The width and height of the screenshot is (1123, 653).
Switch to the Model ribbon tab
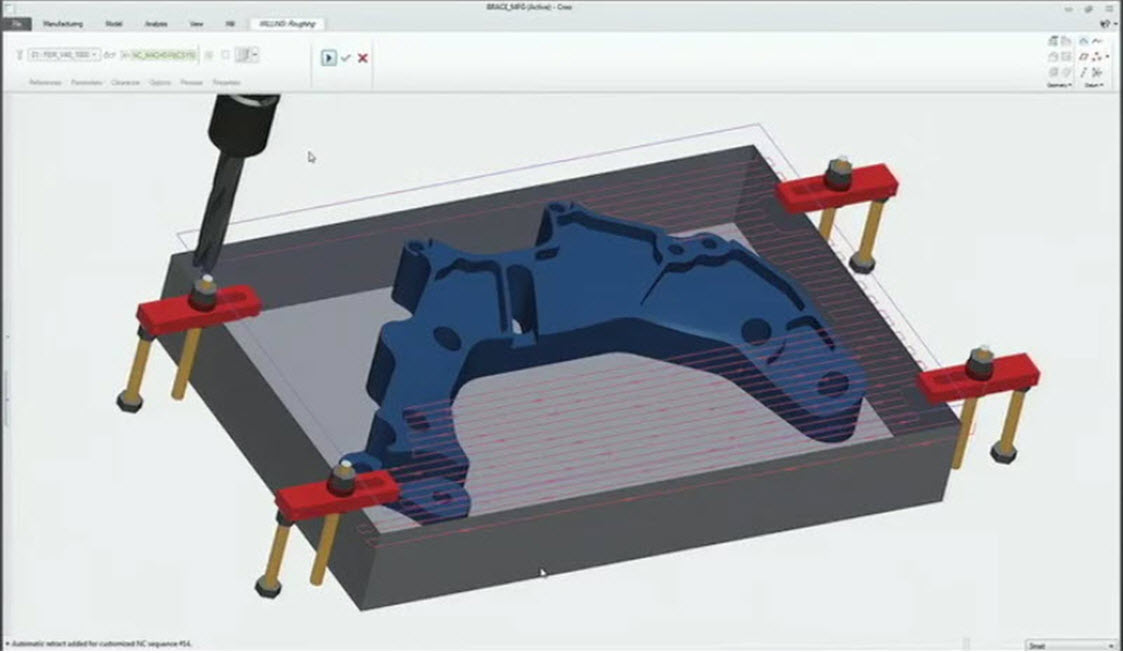click(x=114, y=24)
